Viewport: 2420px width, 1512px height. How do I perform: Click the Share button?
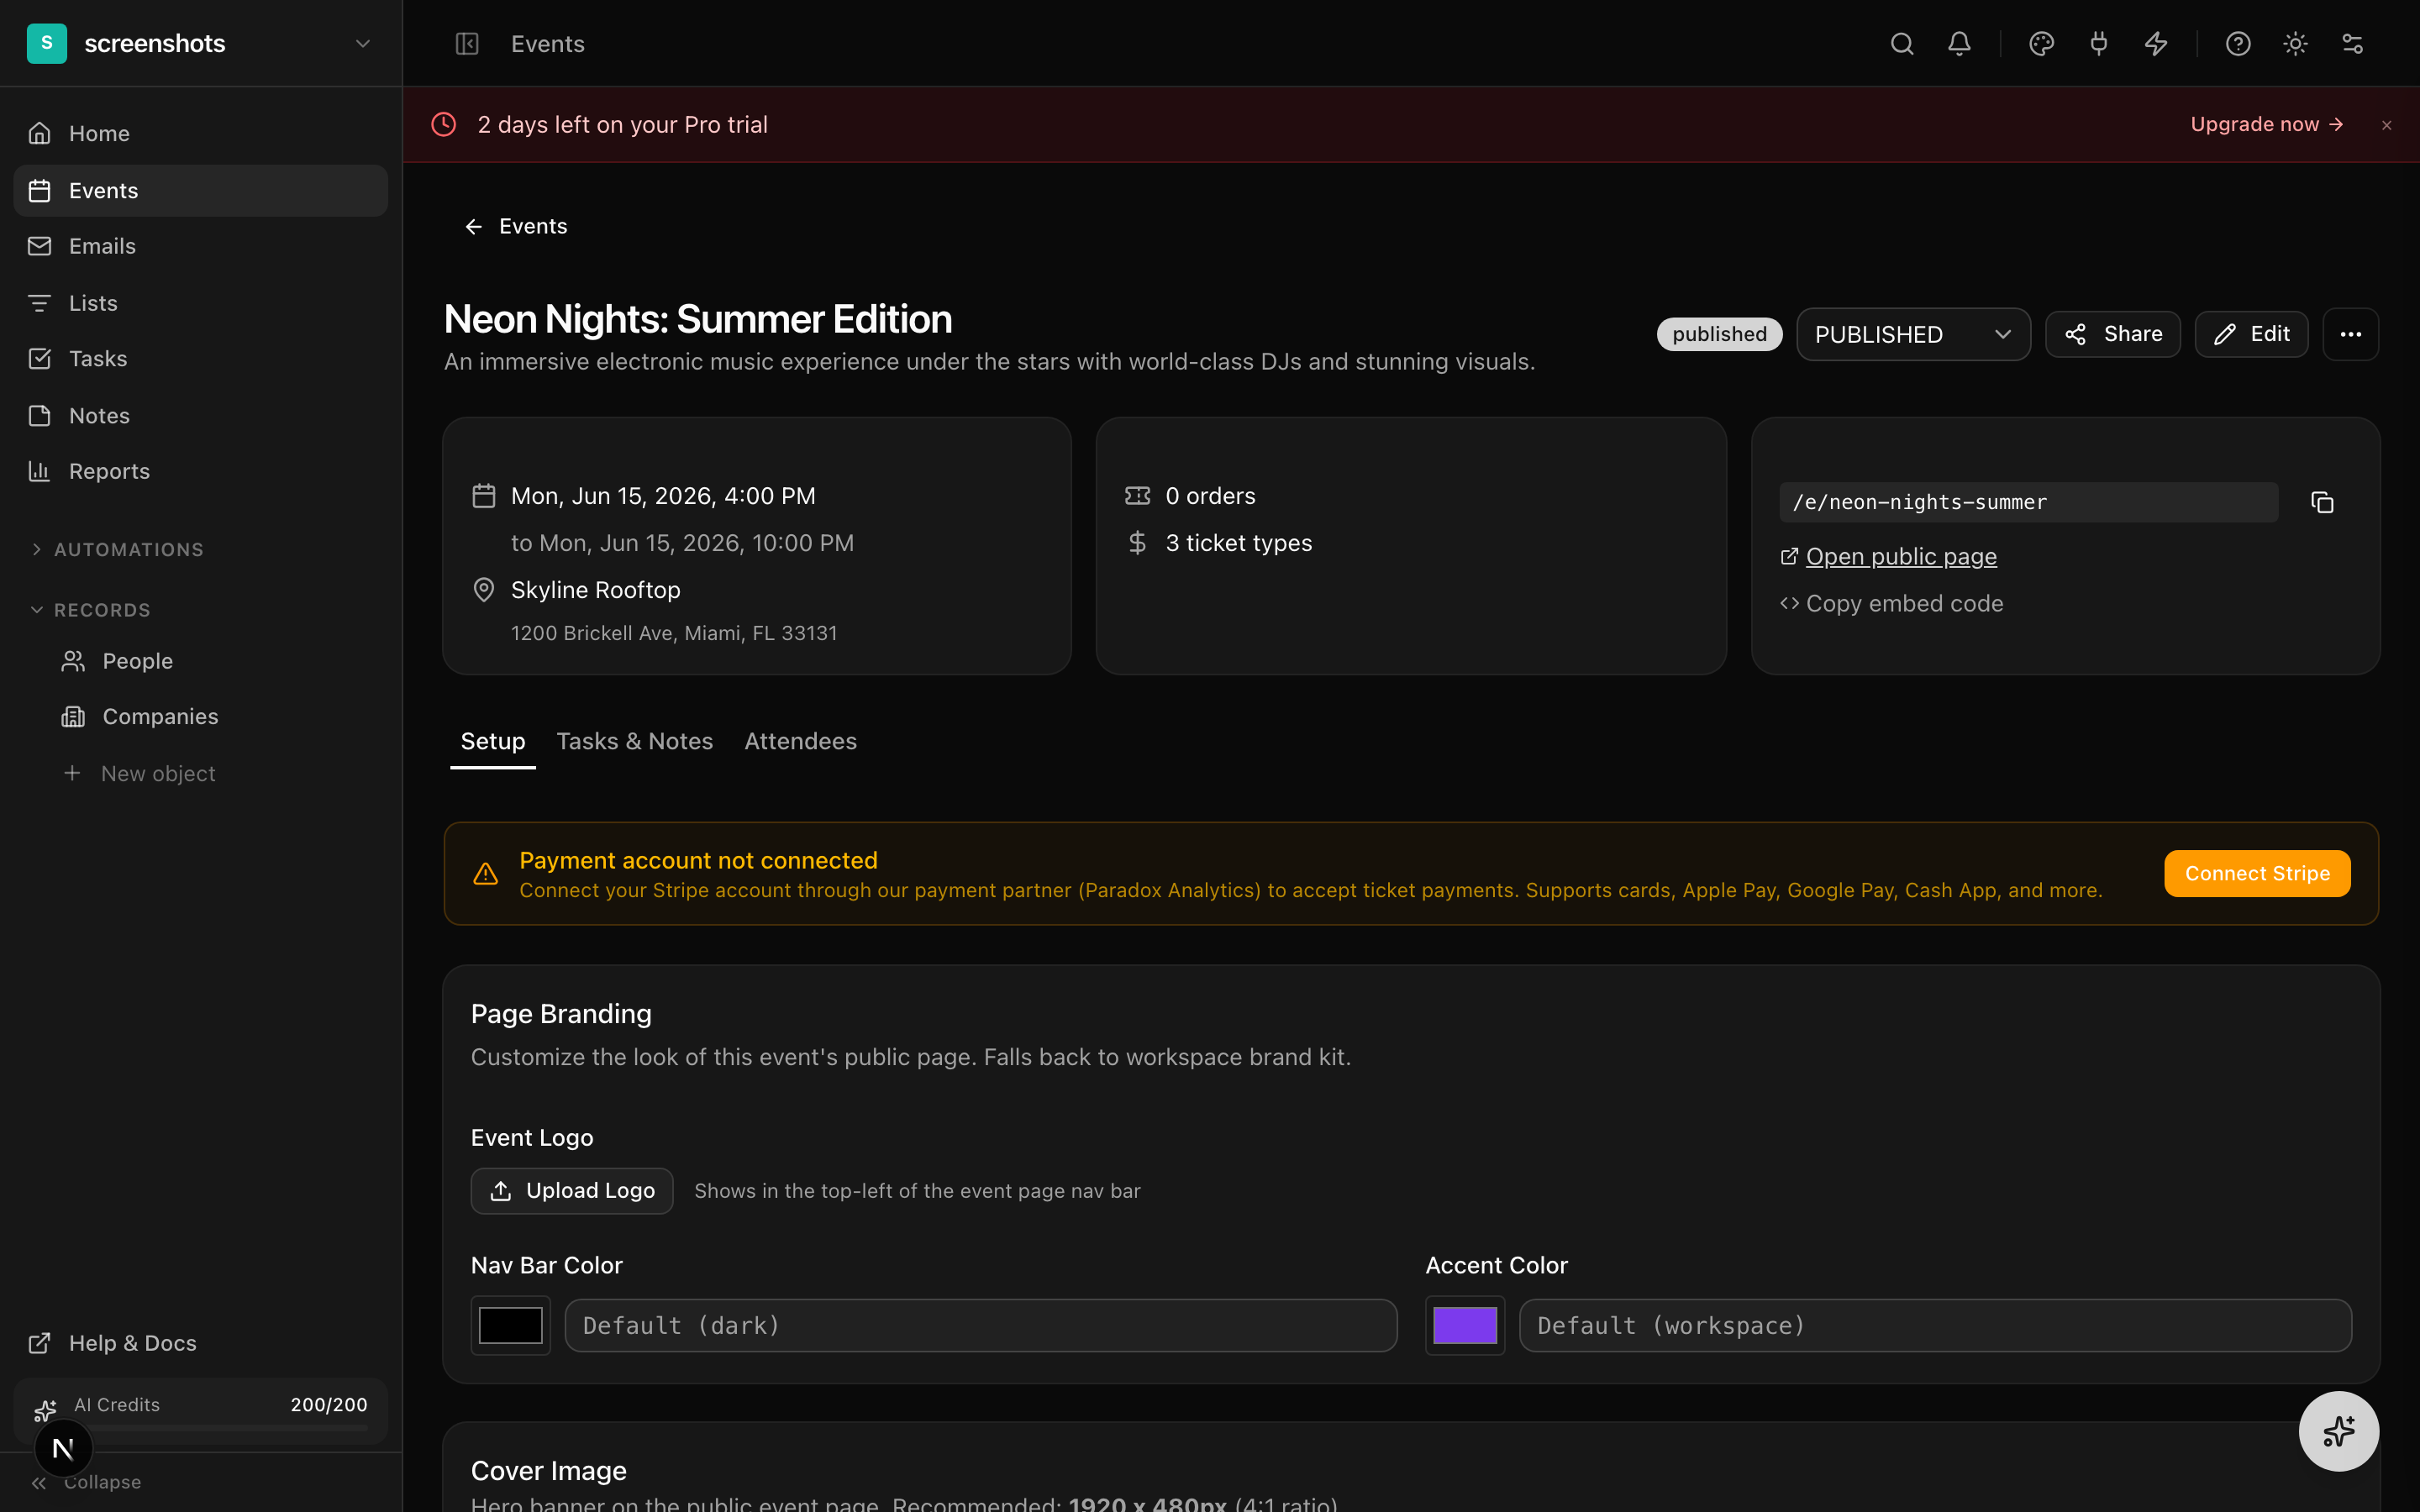pyautogui.click(x=2112, y=334)
